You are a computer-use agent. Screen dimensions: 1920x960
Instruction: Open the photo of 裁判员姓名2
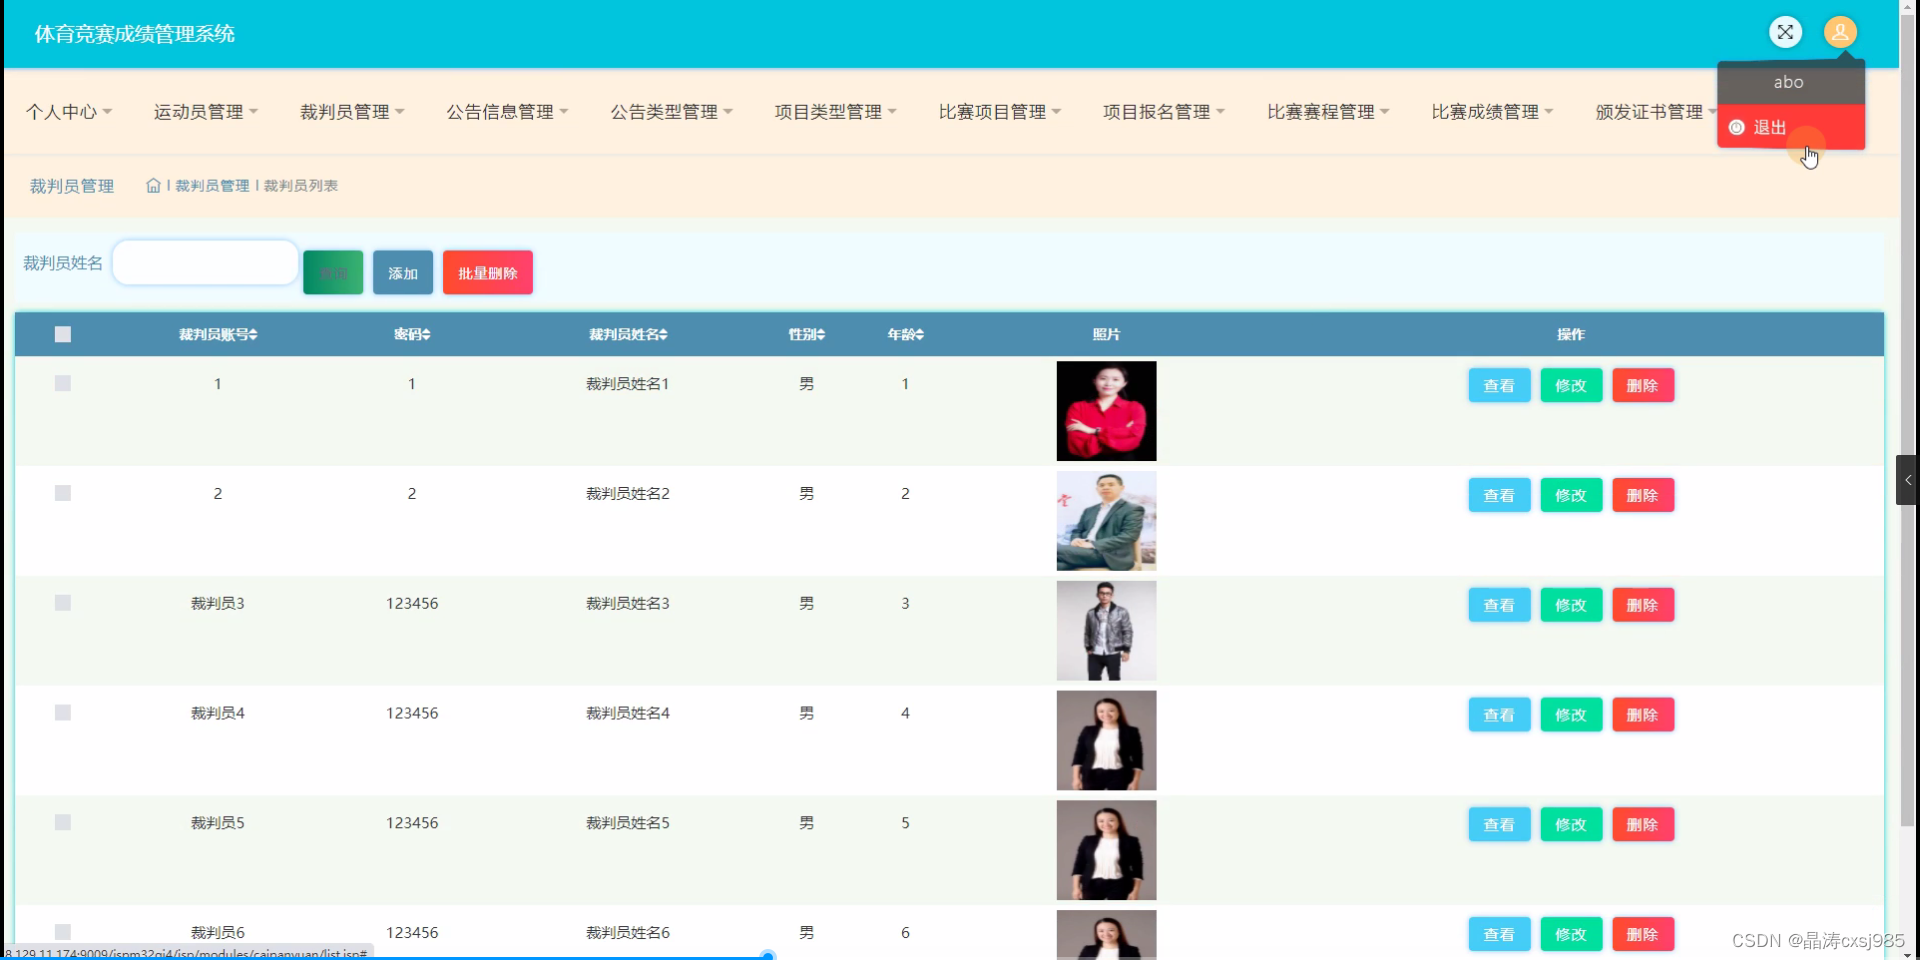click(x=1106, y=521)
